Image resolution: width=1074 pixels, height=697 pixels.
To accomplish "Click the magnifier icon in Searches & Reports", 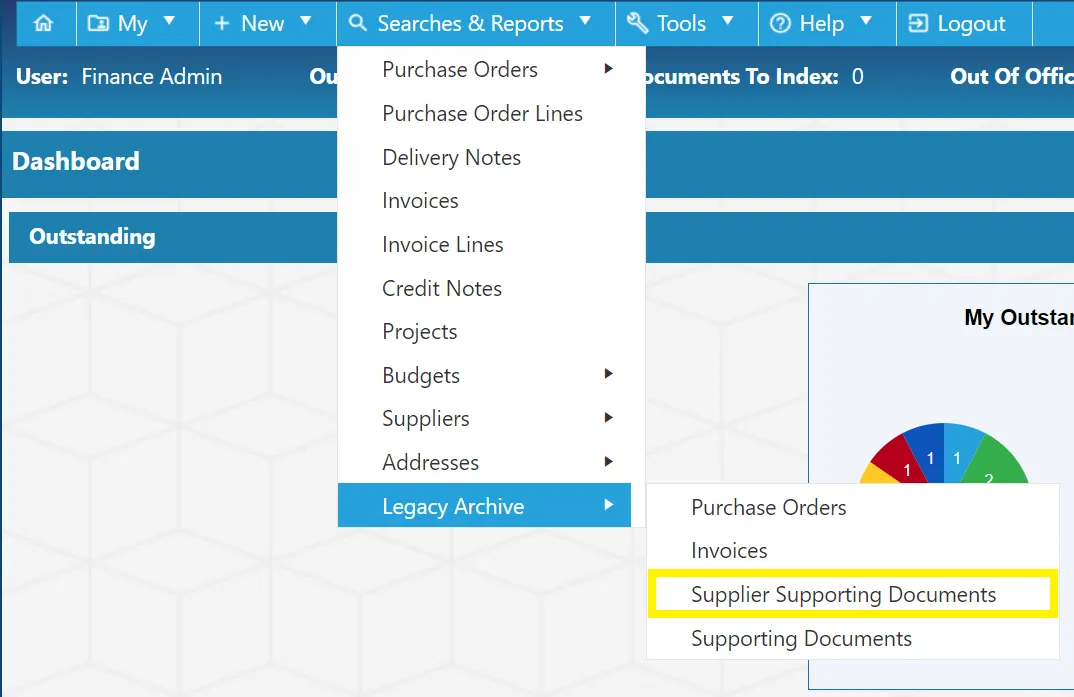I will coord(358,23).
